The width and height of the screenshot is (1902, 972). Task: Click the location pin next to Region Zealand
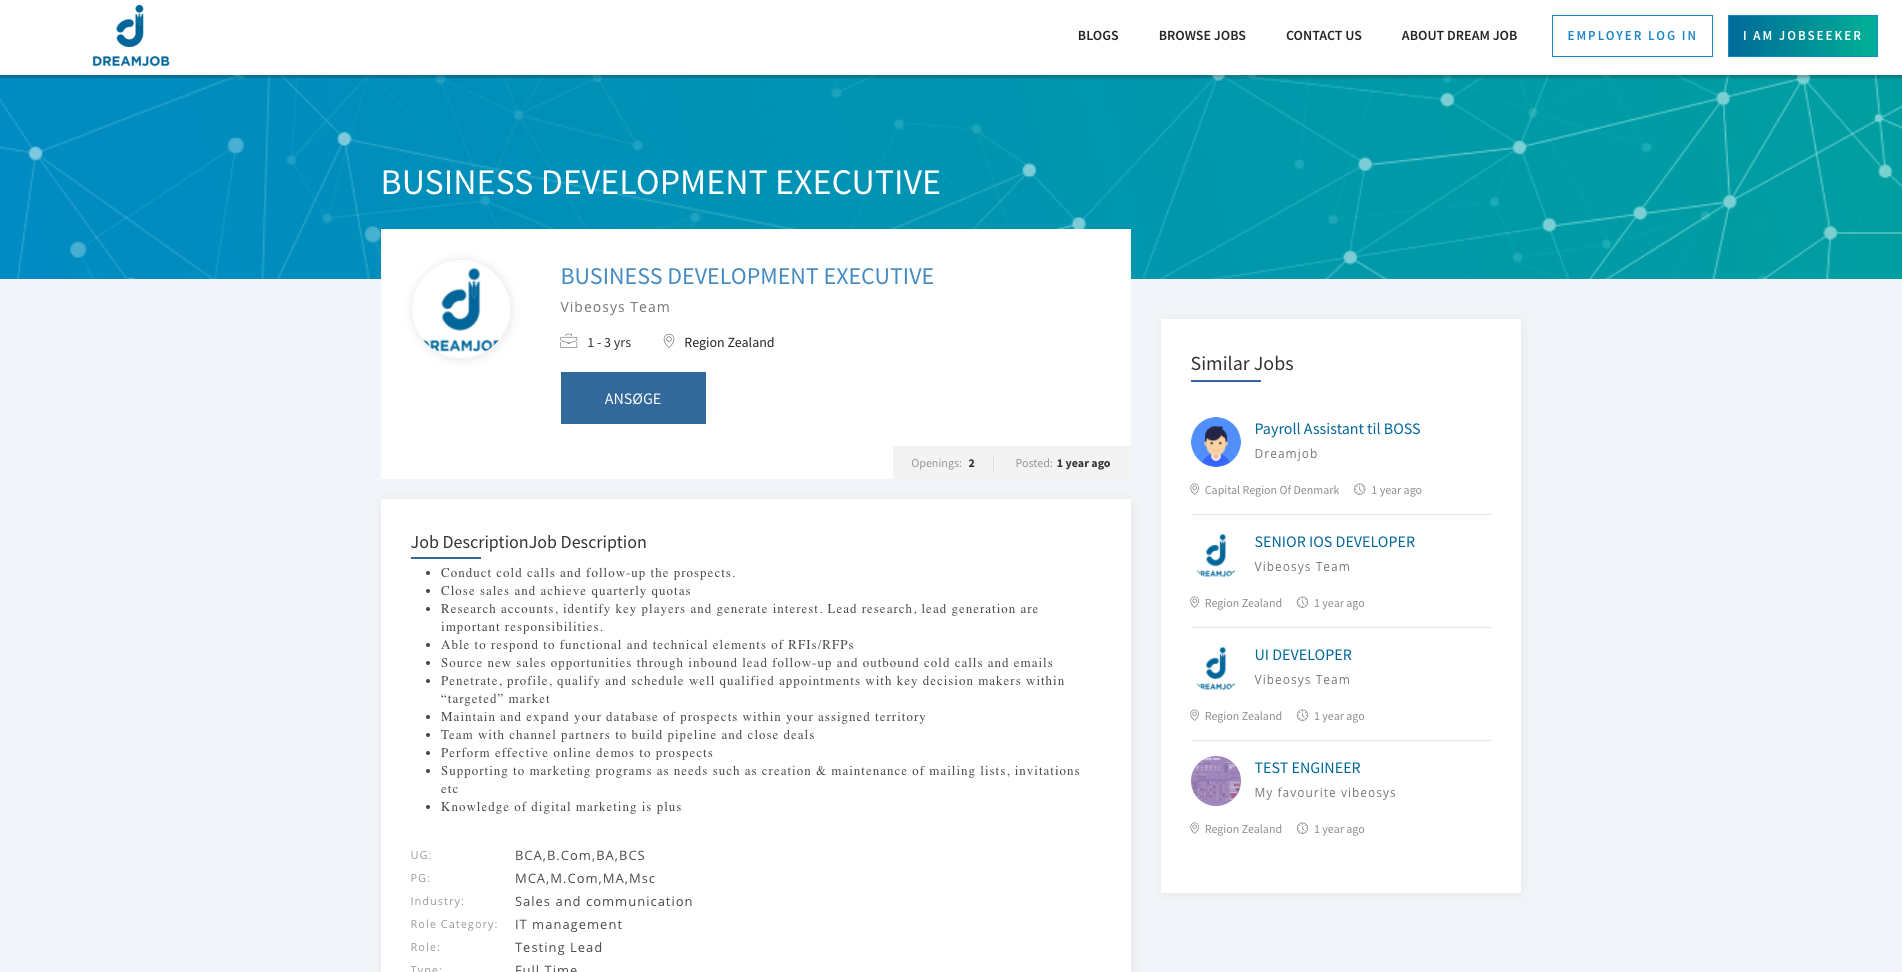click(669, 342)
